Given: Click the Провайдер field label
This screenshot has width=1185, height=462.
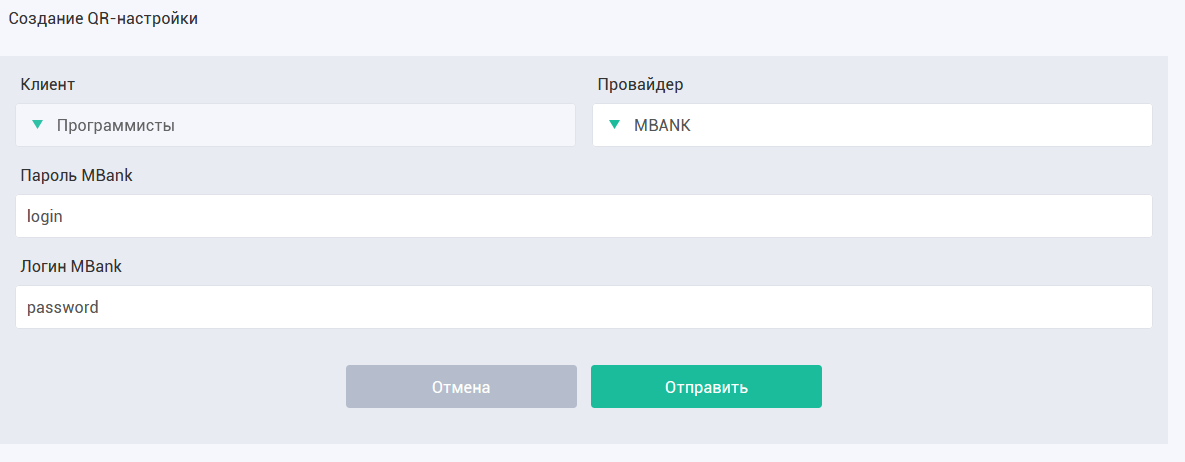Looking at the screenshot, I should [640, 85].
